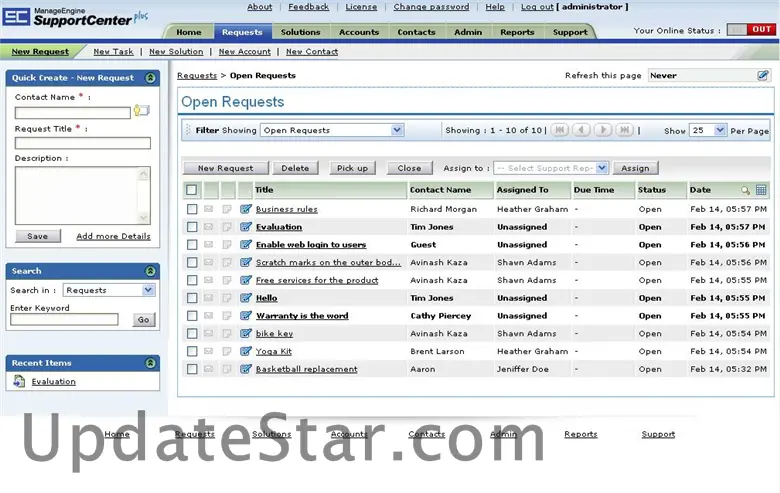The width and height of the screenshot is (780, 493).
Task: Open the Filter Showing Open Requests dropdown
Action: (397, 130)
